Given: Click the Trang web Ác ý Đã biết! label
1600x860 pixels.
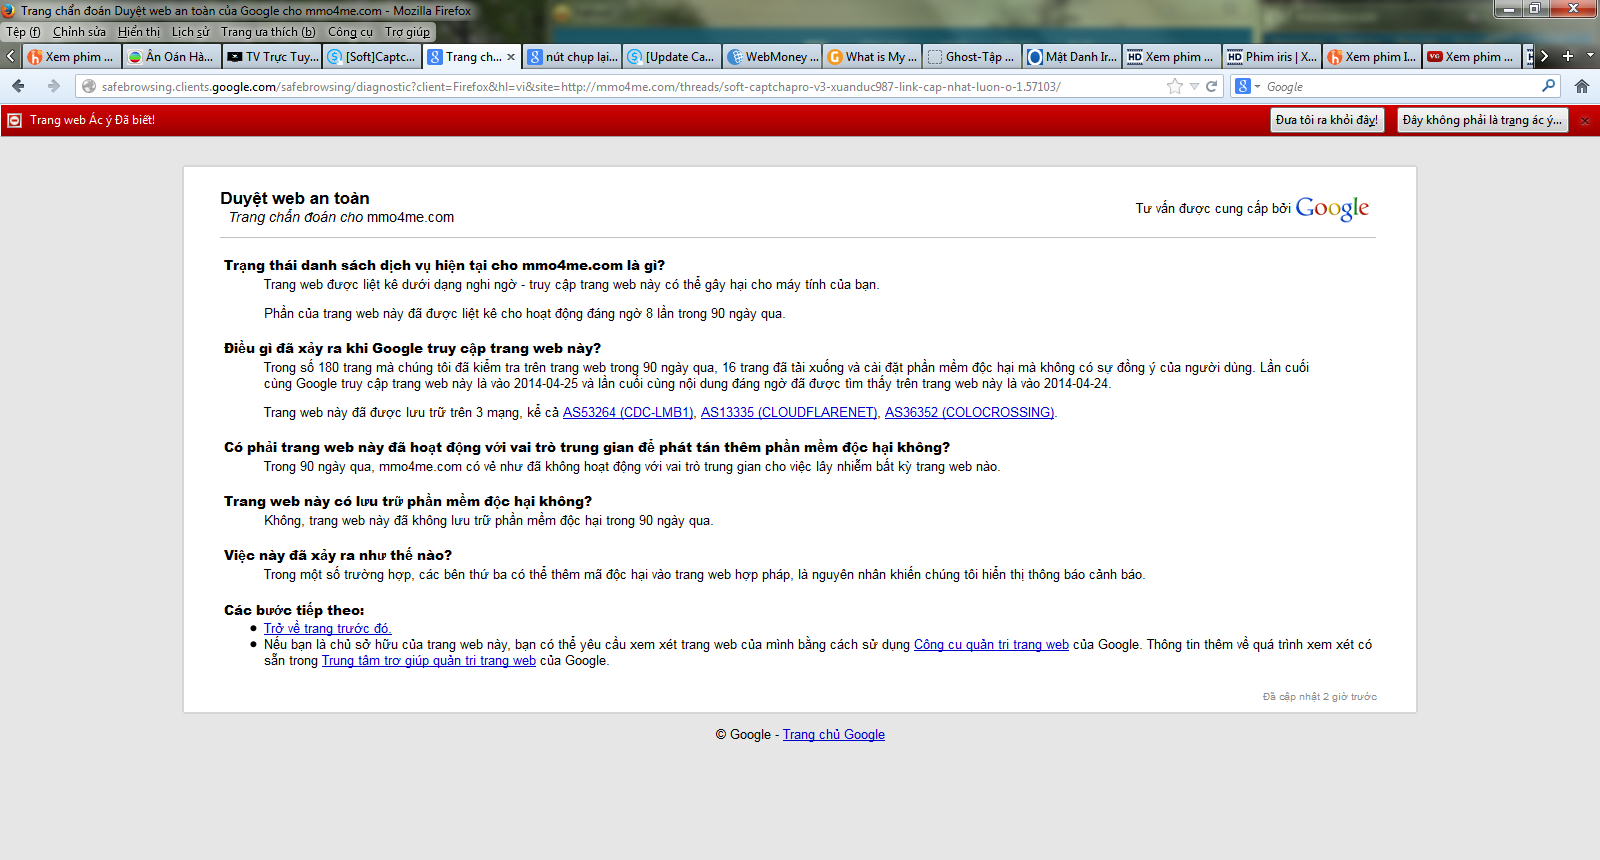Looking at the screenshot, I should click(92, 120).
